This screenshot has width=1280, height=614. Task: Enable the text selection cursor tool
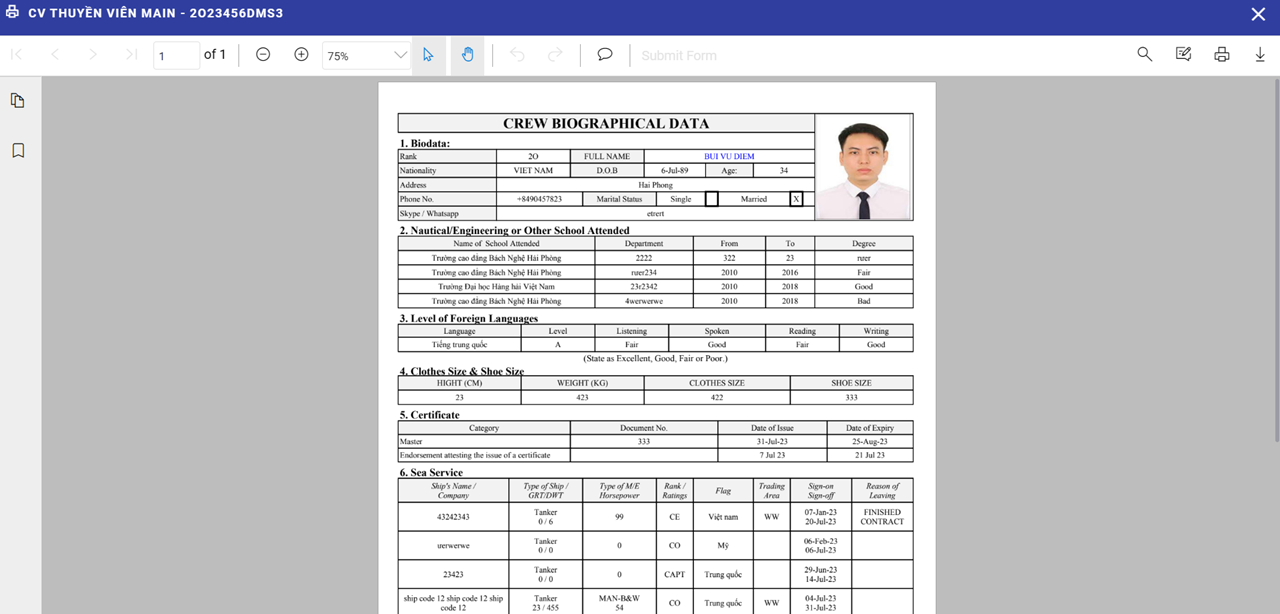(x=428, y=55)
